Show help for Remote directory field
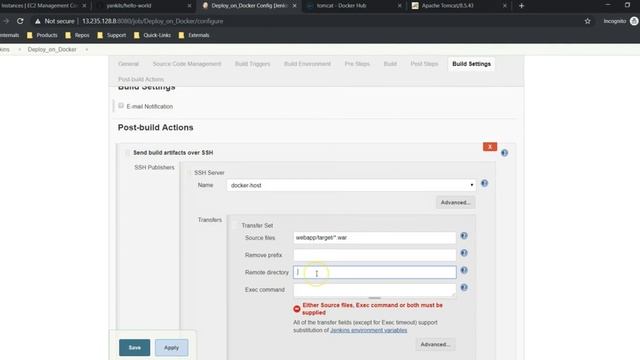 [x=464, y=270]
